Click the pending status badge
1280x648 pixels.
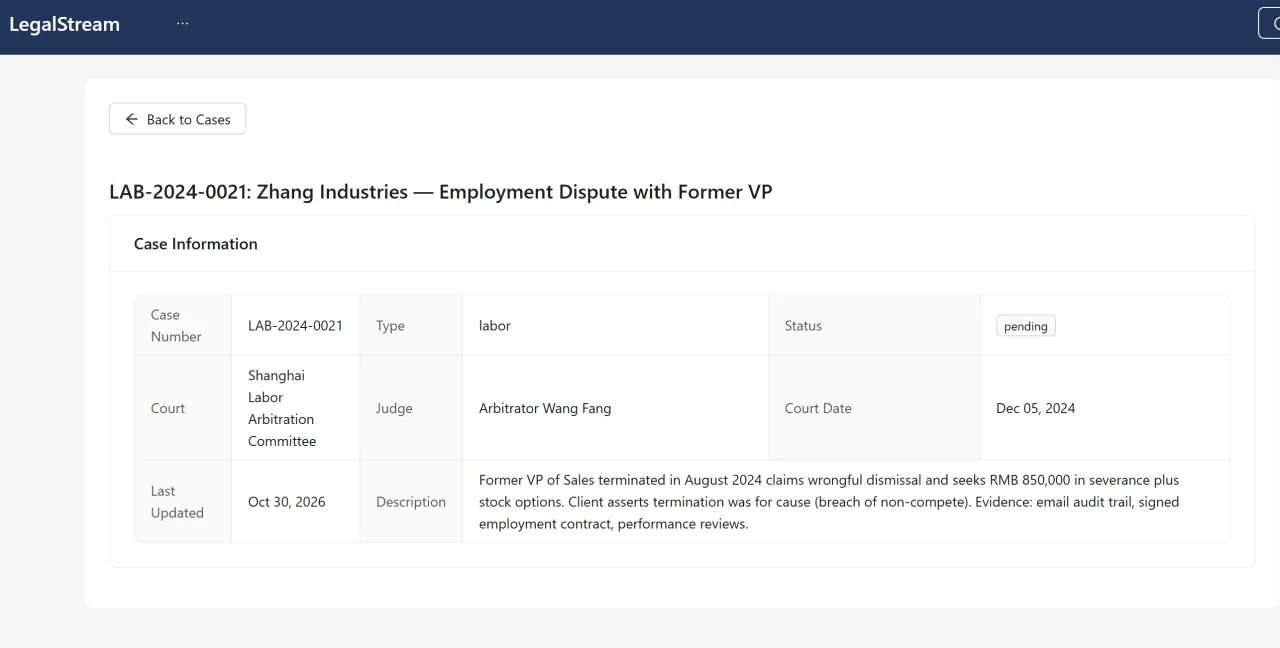click(1025, 326)
